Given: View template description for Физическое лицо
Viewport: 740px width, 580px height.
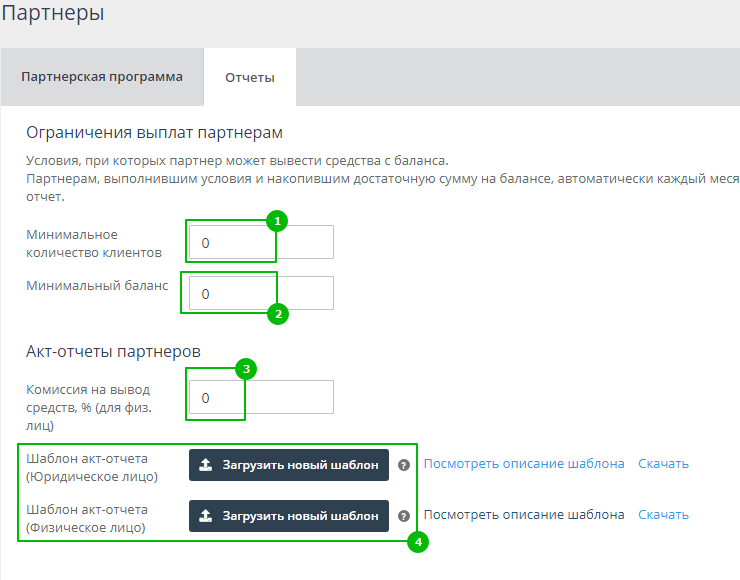Looking at the screenshot, I should point(524,515).
